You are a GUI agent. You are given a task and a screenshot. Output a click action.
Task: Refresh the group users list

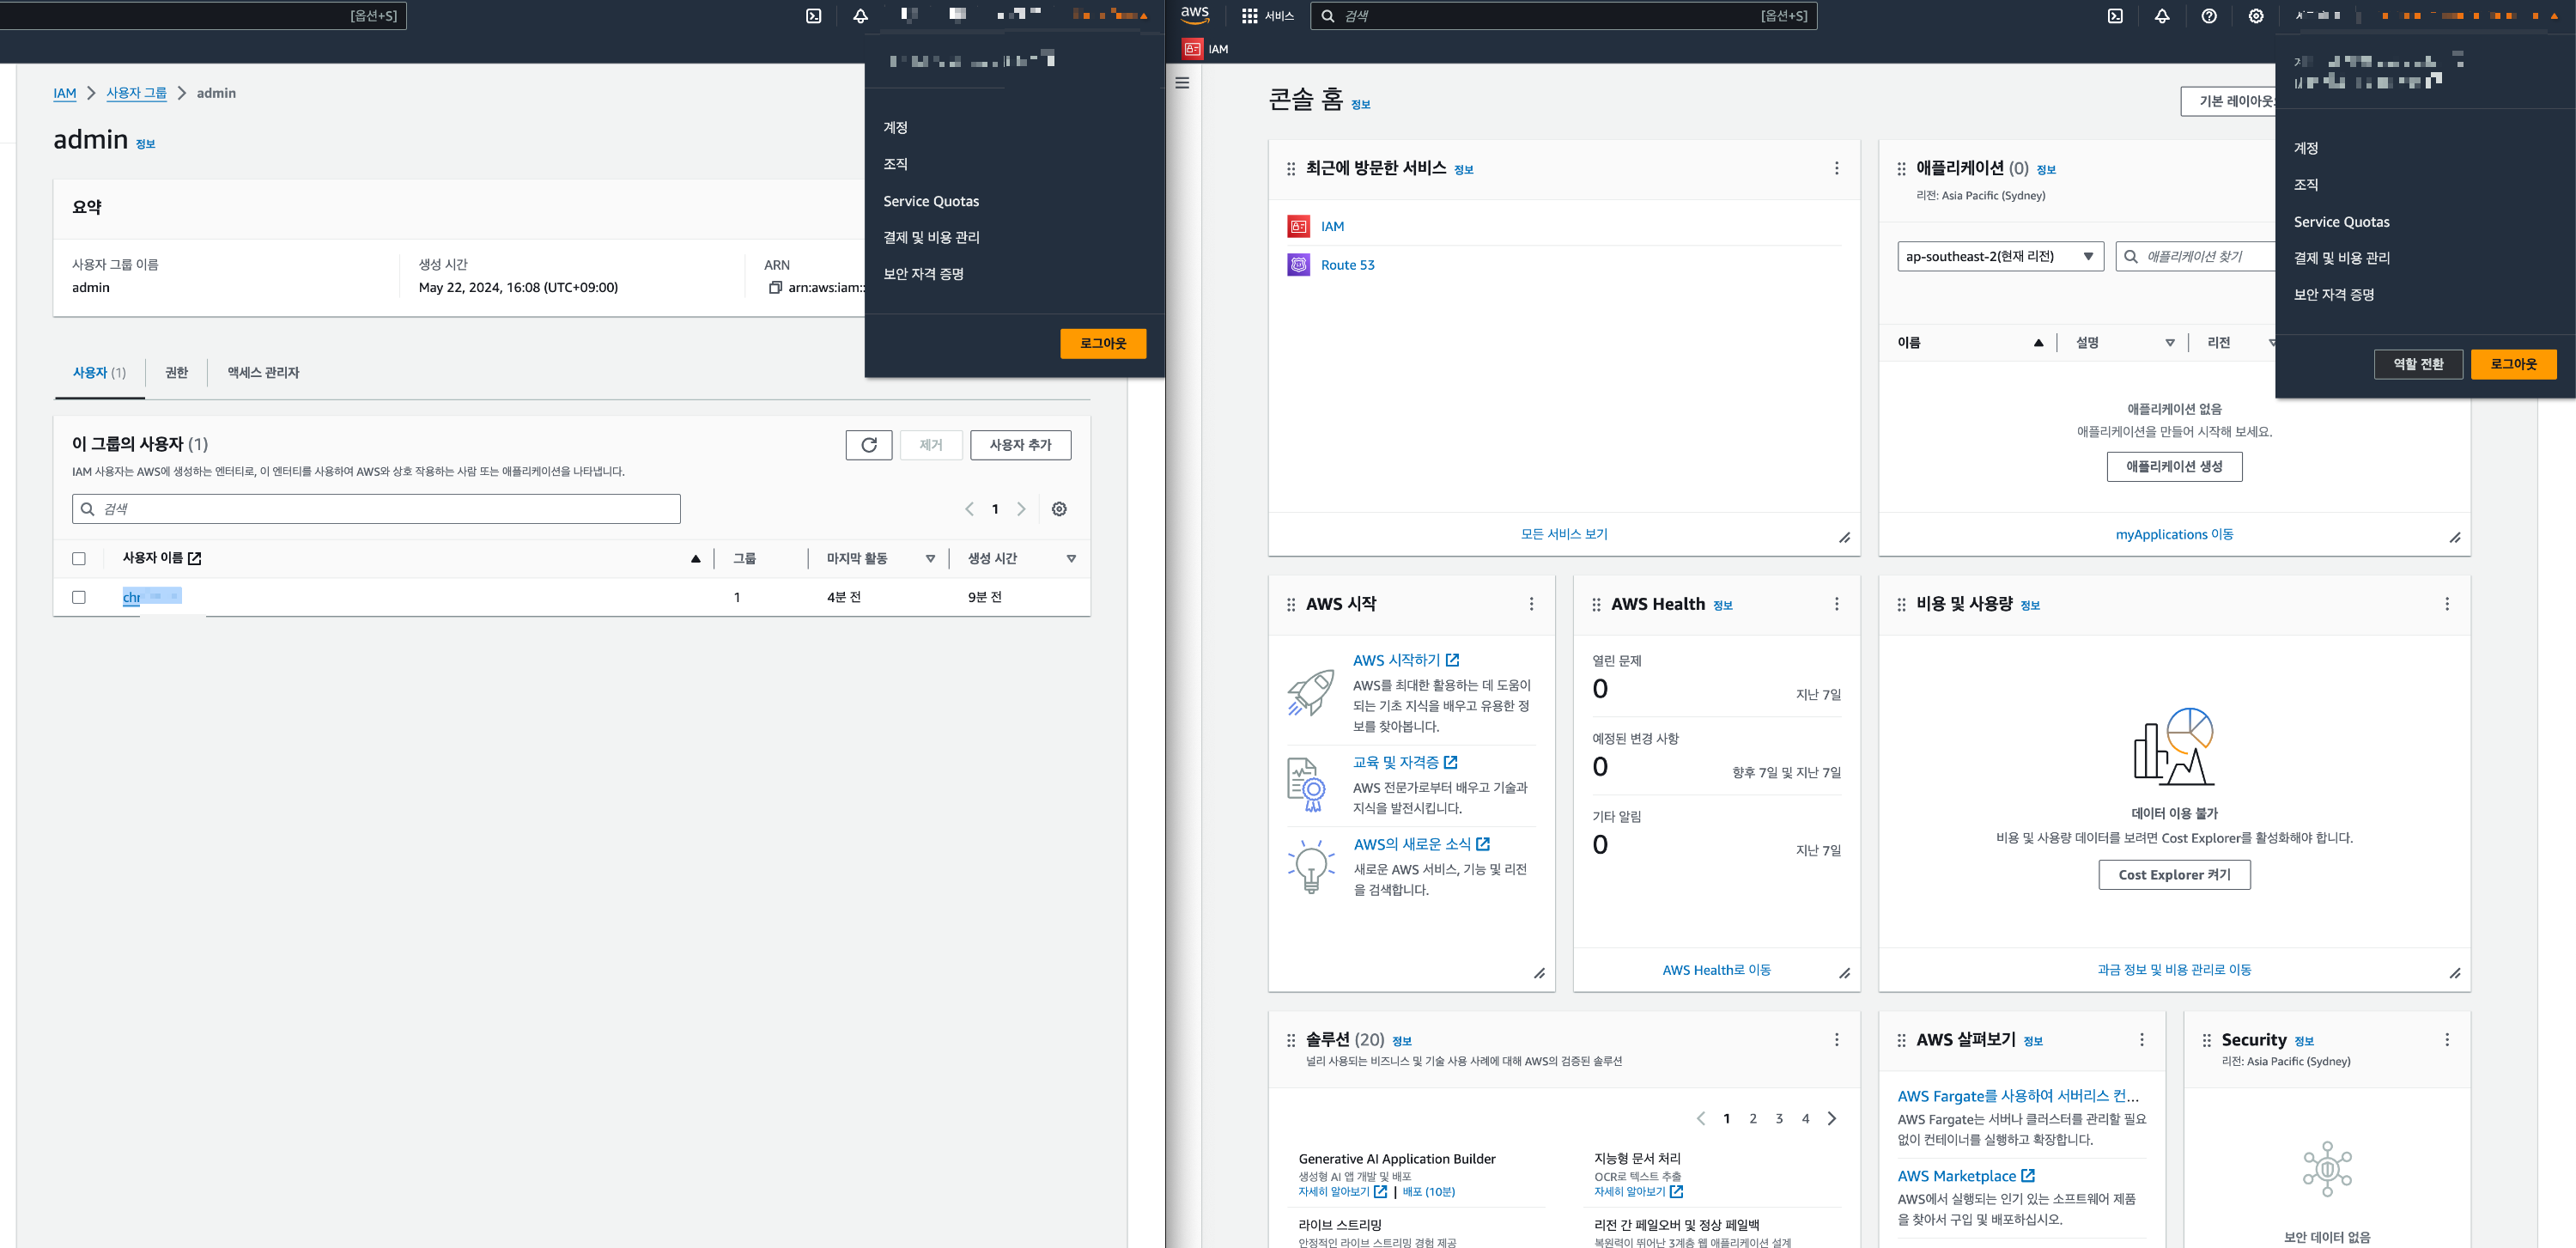868,445
